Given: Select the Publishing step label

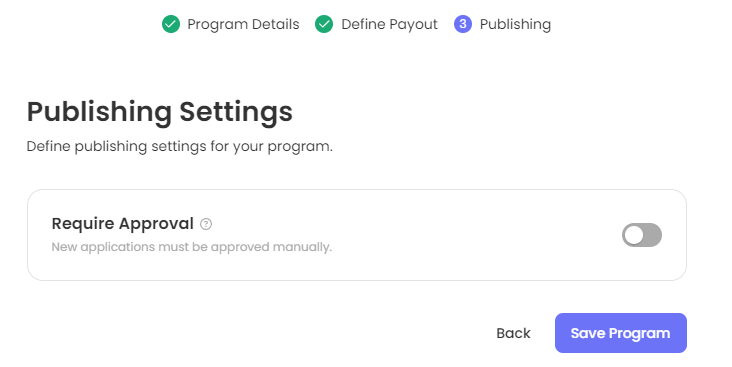Looking at the screenshot, I should pos(515,24).
